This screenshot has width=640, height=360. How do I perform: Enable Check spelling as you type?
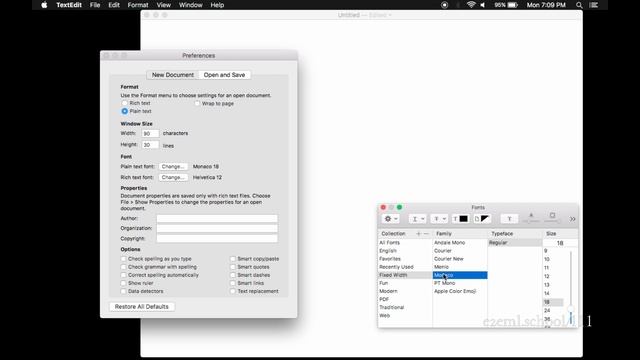(x=123, y=259)
